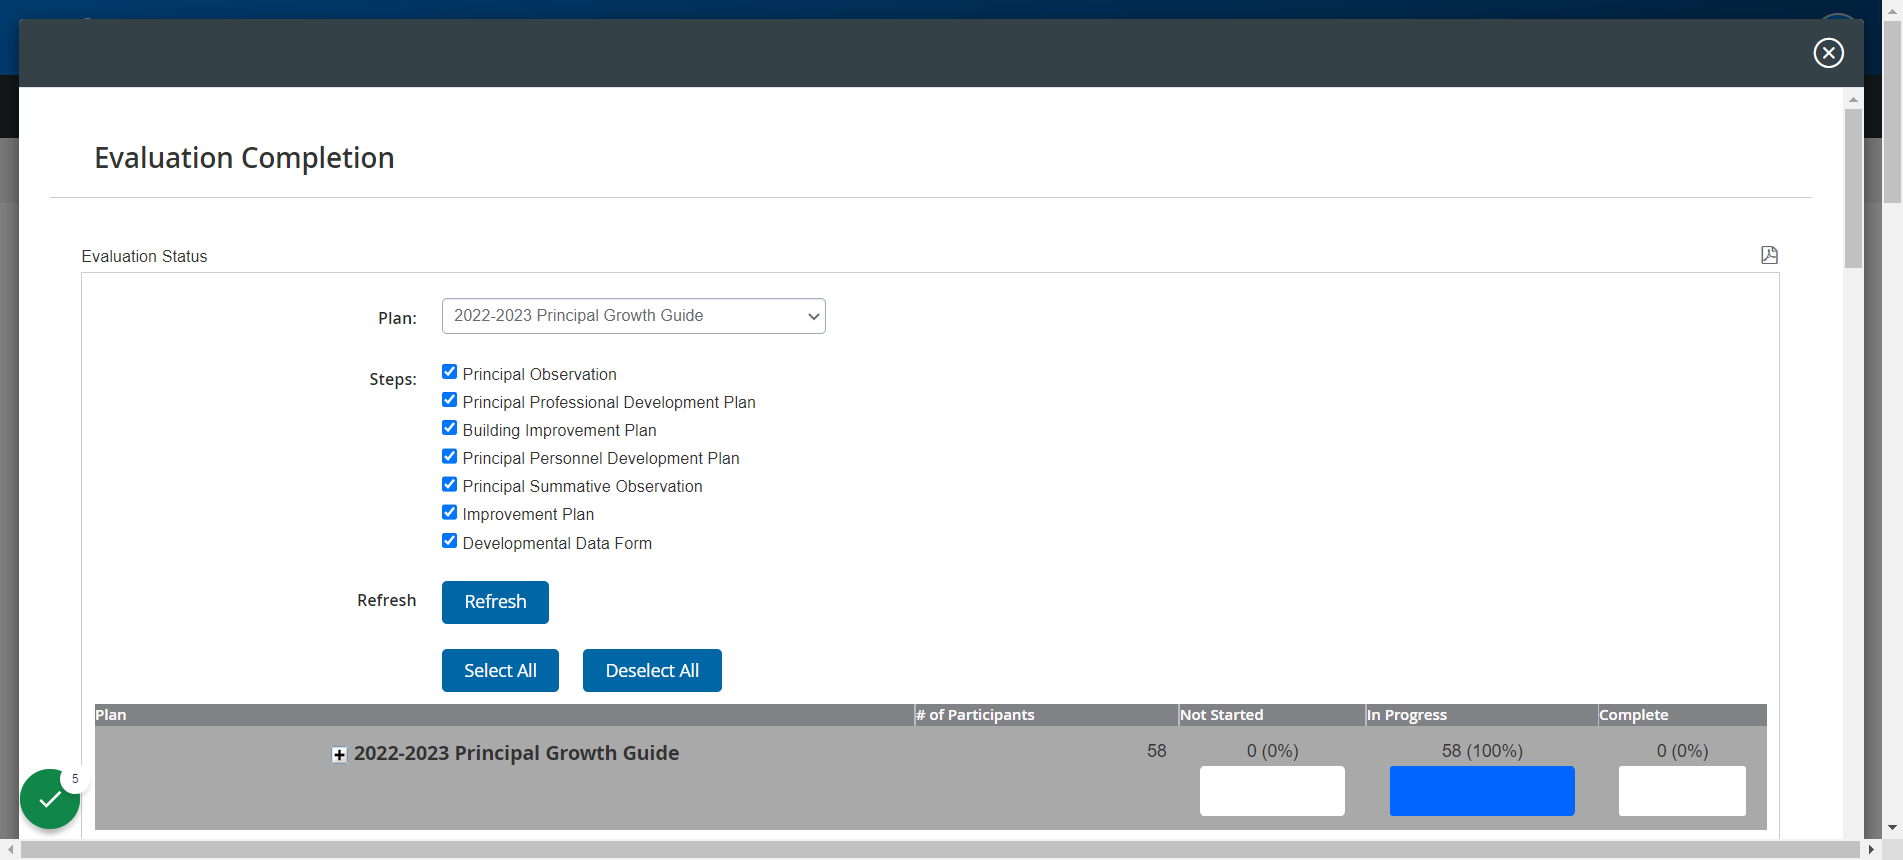Viewport: 1903px width, 860px height.
Task: Click the Complete white bar
Action: [1682, 791]
